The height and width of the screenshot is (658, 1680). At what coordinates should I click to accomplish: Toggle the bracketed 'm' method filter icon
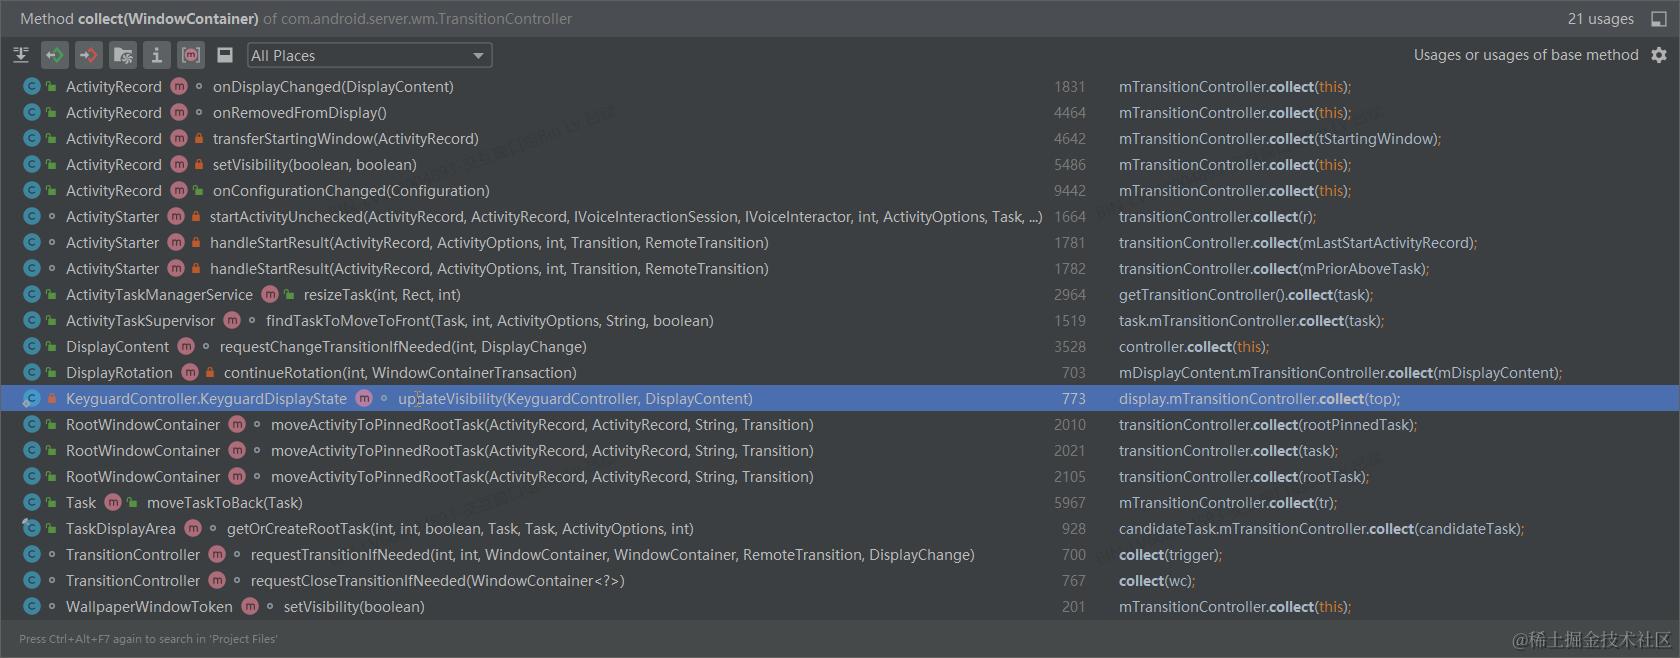191,55
